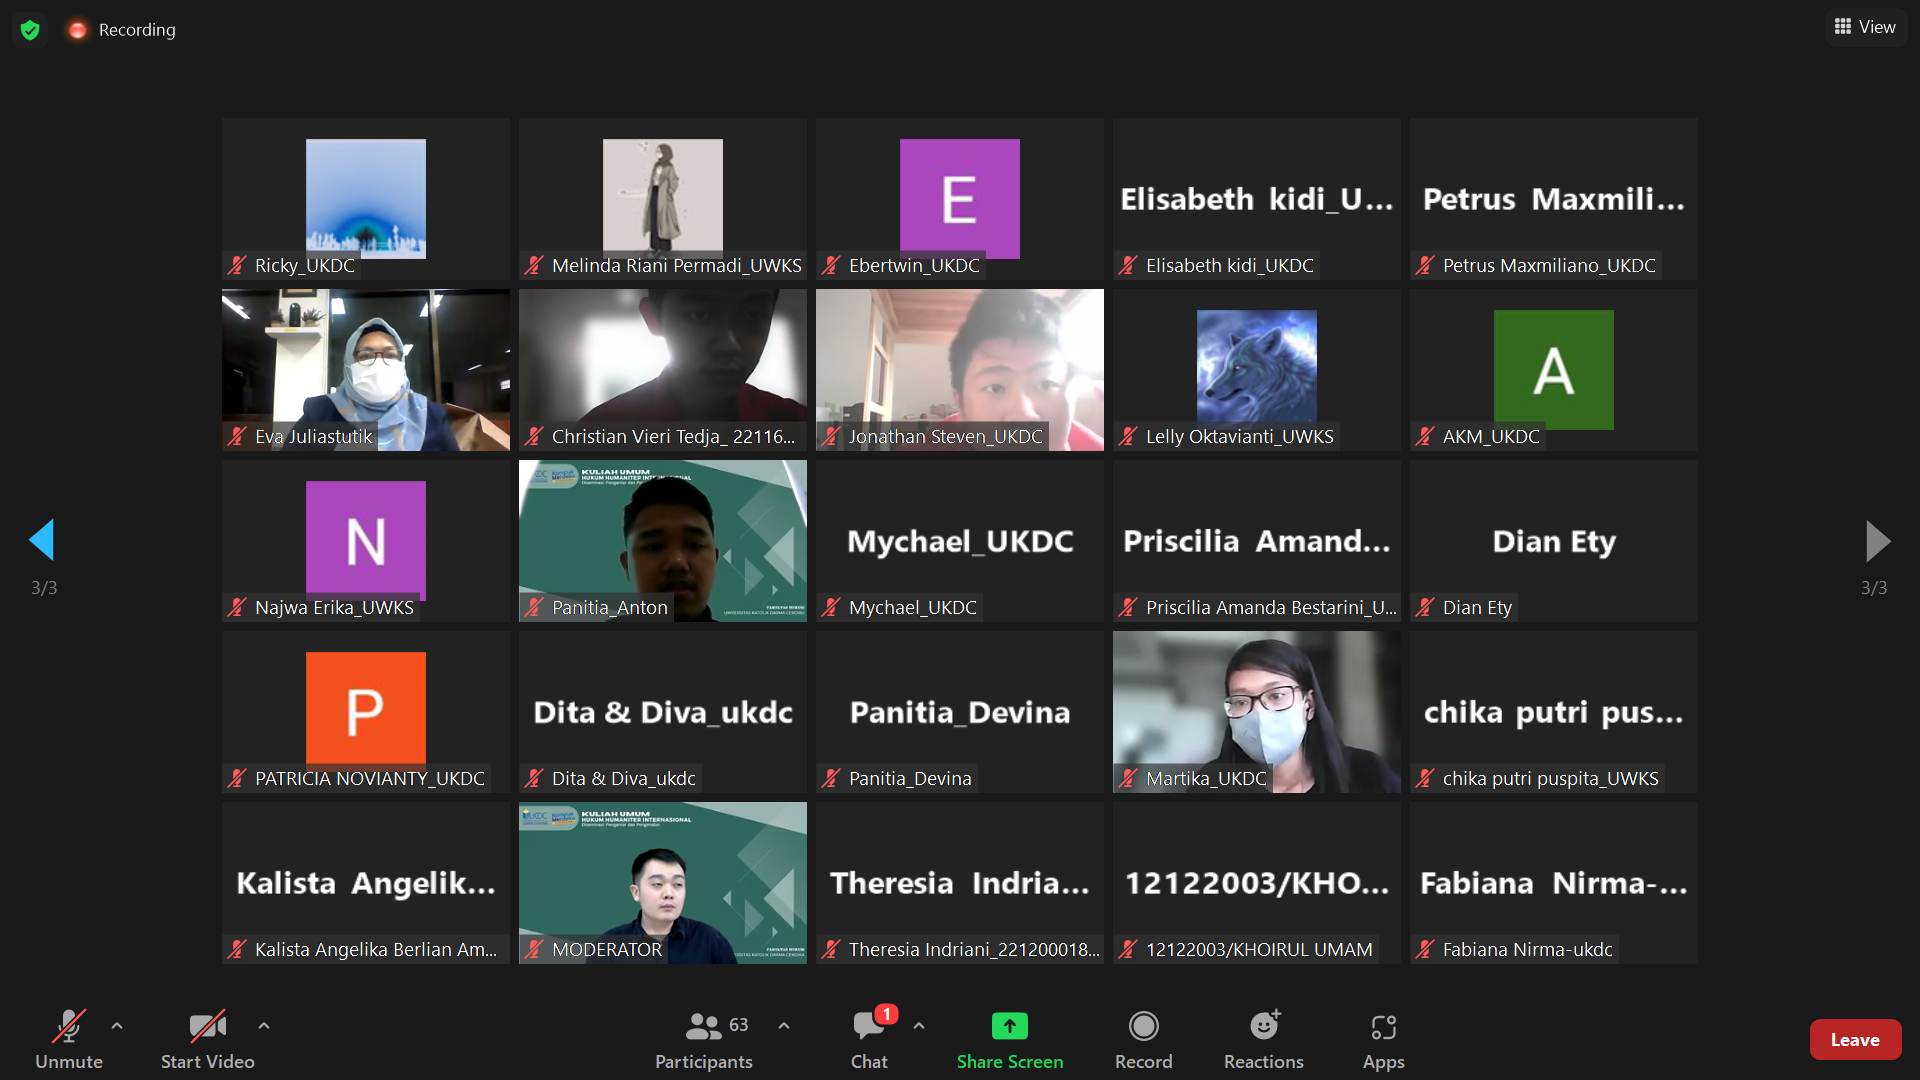Expand video options caret beside Start Video
Viewport: 1920px width, 1080px height.
point(264,1026)
